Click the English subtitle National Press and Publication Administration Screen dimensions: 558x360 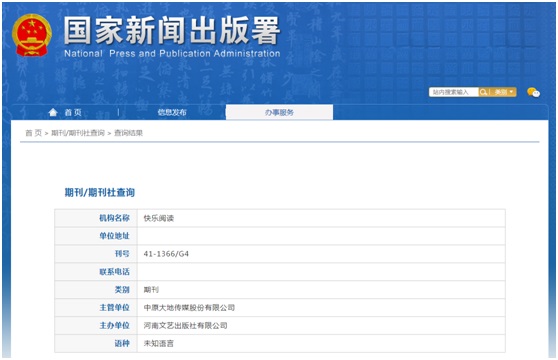pyautogui.click(x=172, y=54)
